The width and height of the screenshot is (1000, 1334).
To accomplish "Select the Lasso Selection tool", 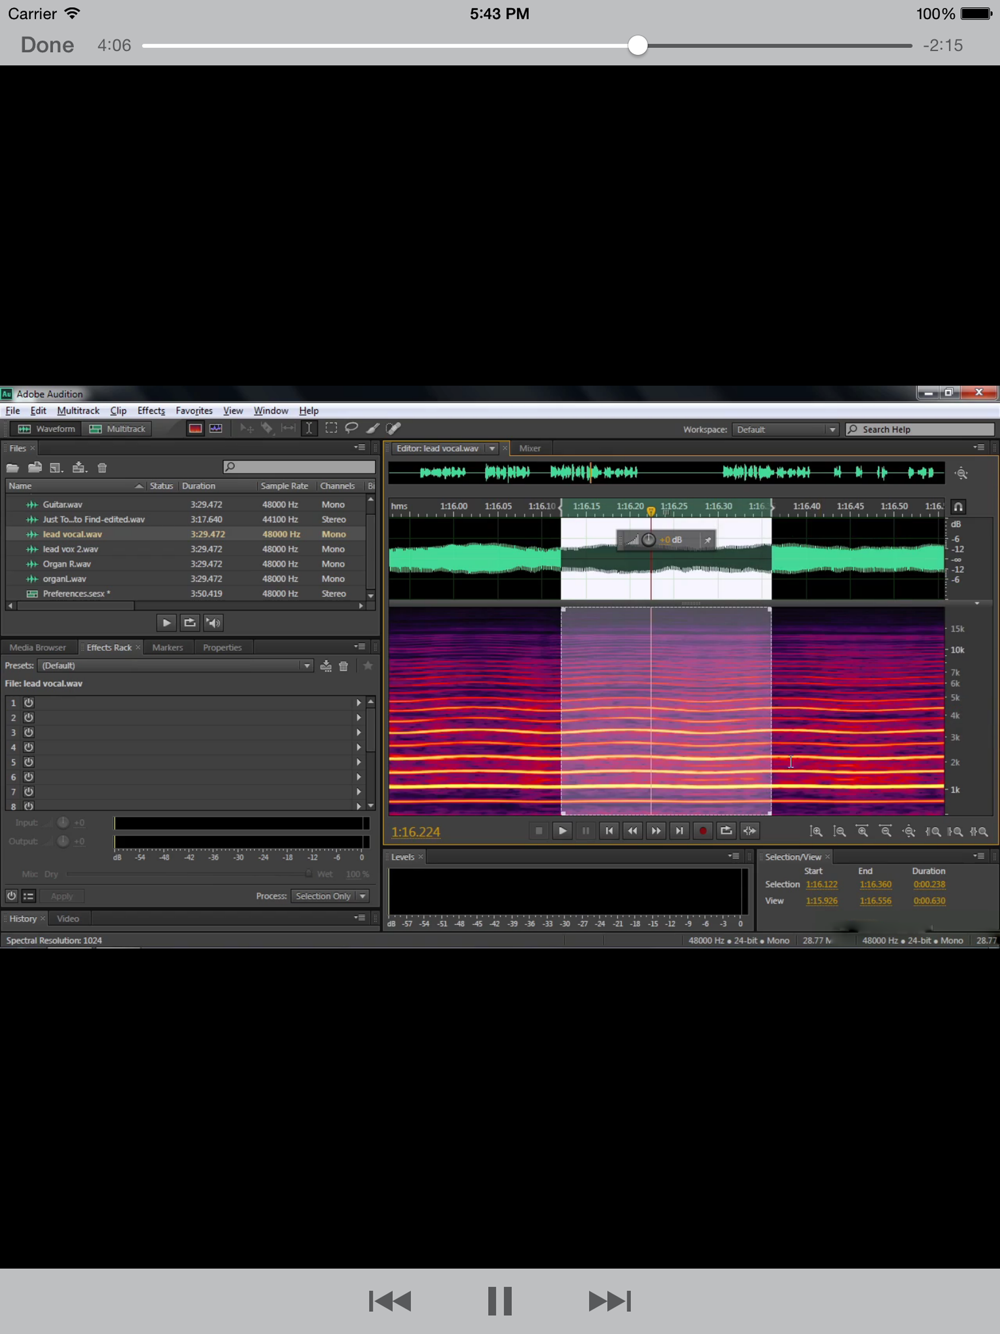I will click(x=352, y=429).
